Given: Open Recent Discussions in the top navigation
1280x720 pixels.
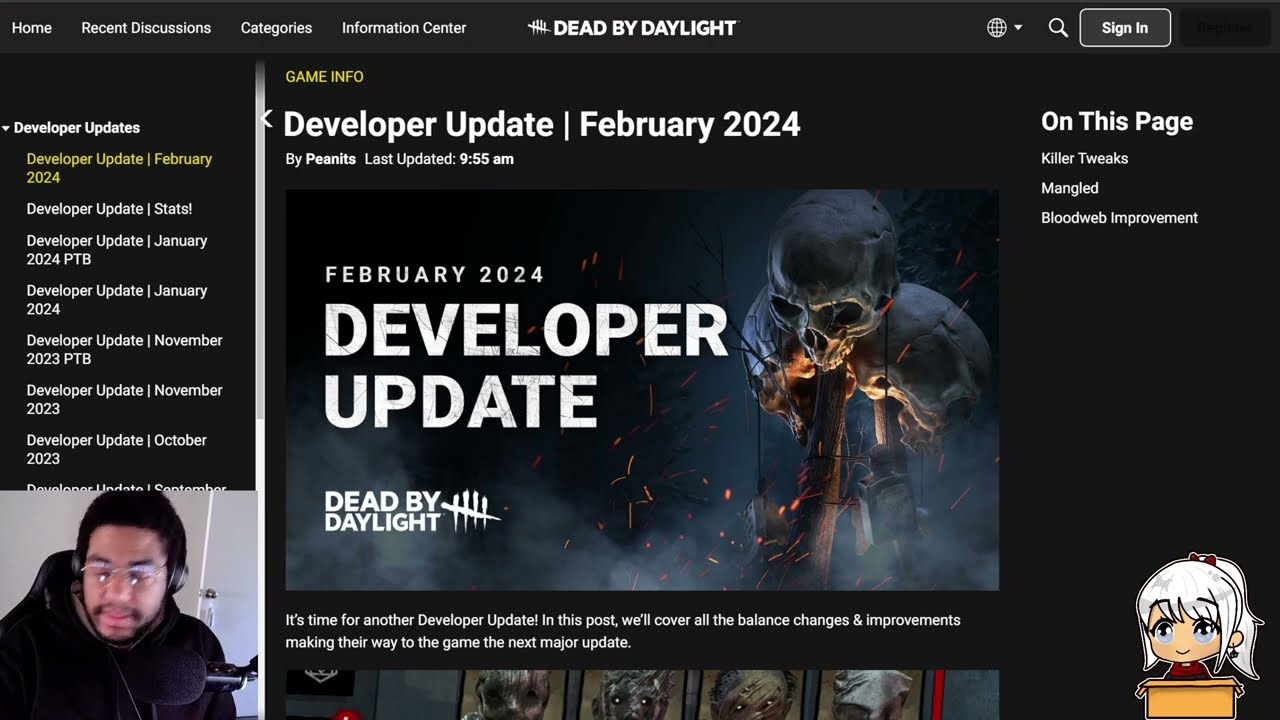Looking at the screenshot, I should [146, 28].
